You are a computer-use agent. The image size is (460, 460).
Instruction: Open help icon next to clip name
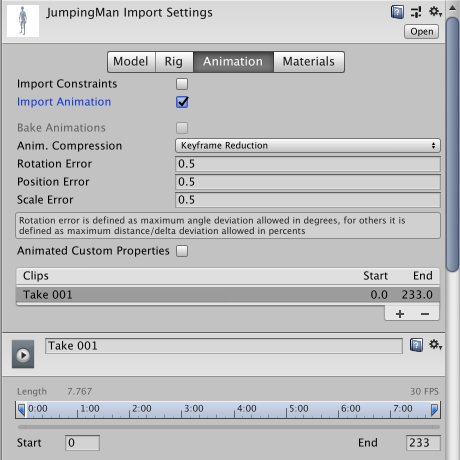(x=416, y=345)
